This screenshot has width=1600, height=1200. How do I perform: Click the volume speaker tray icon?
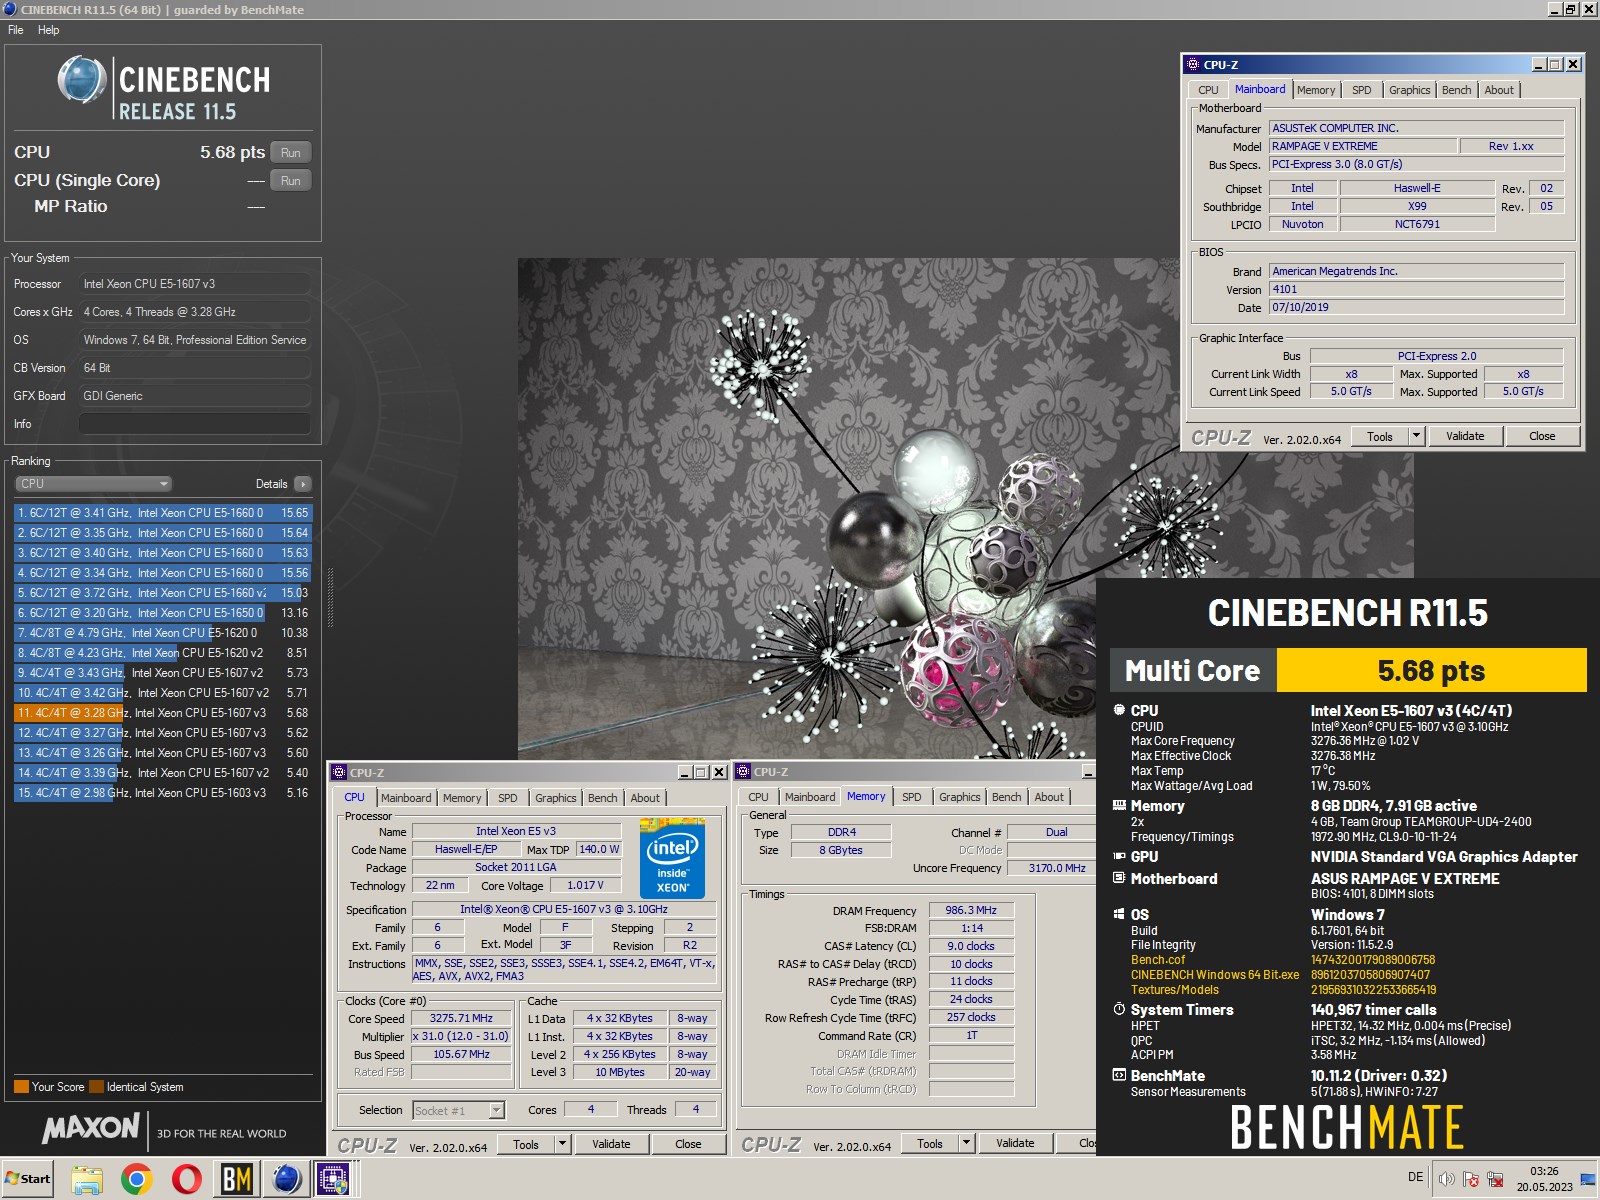pyautogui.click(x=1446, y=1179)
